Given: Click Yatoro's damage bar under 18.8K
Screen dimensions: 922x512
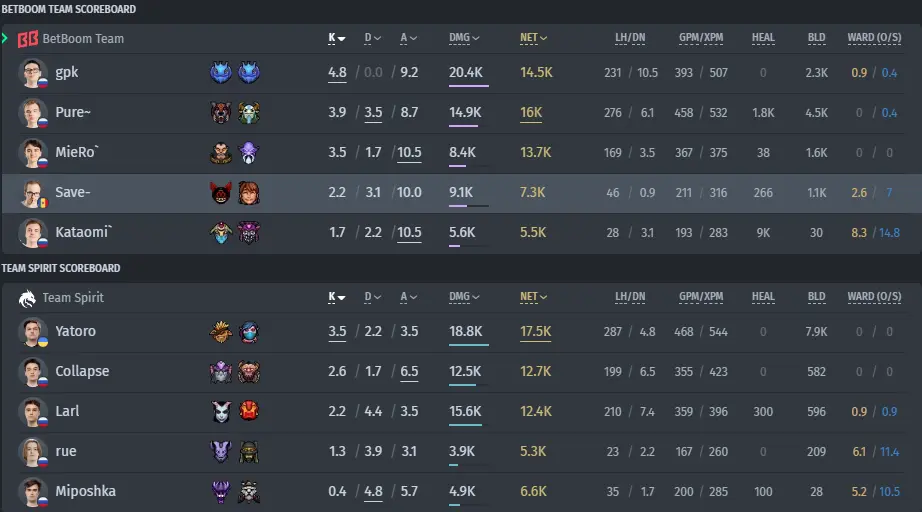Looking at the screenshot, I should pyautogui.click(x=468, y=345).
